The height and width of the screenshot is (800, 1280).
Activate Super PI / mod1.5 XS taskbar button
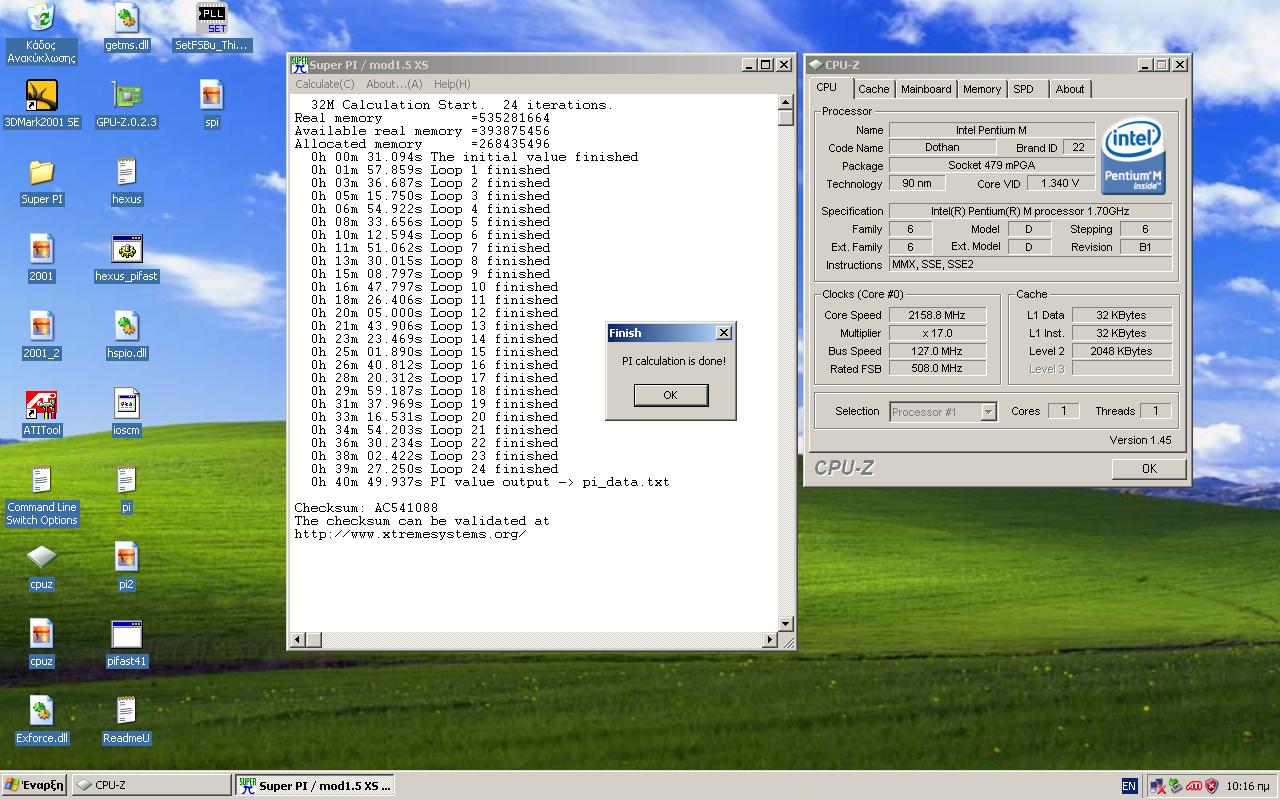(x=315, y=786)
